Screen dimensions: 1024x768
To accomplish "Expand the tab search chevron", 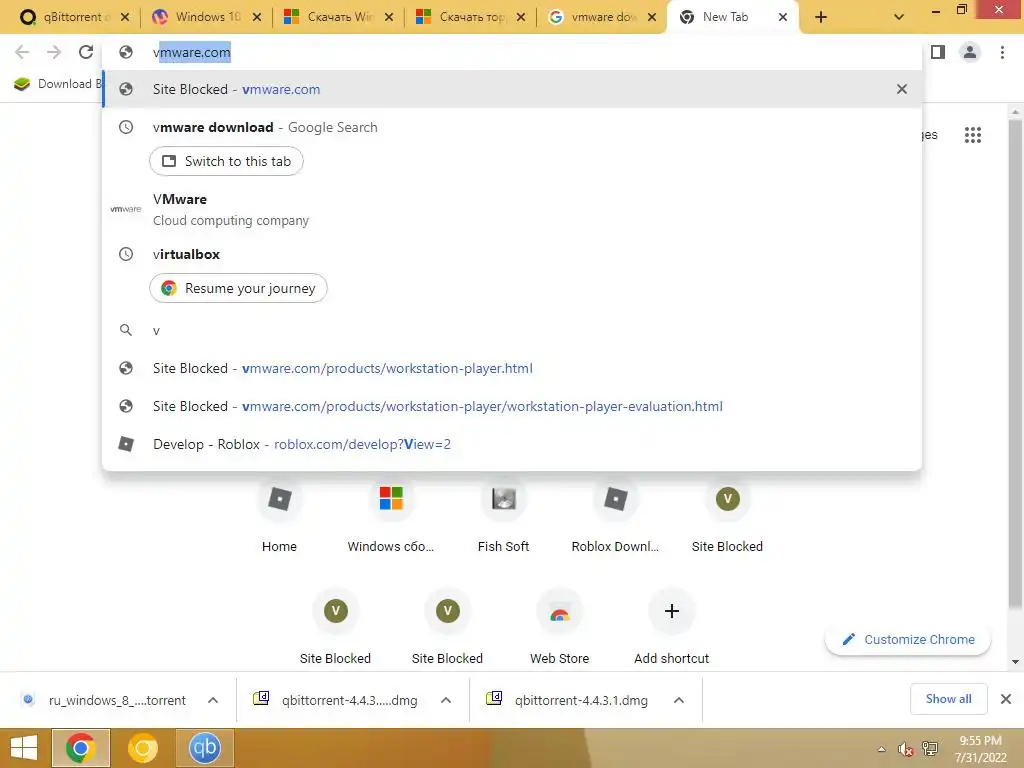I will [899, 17].
